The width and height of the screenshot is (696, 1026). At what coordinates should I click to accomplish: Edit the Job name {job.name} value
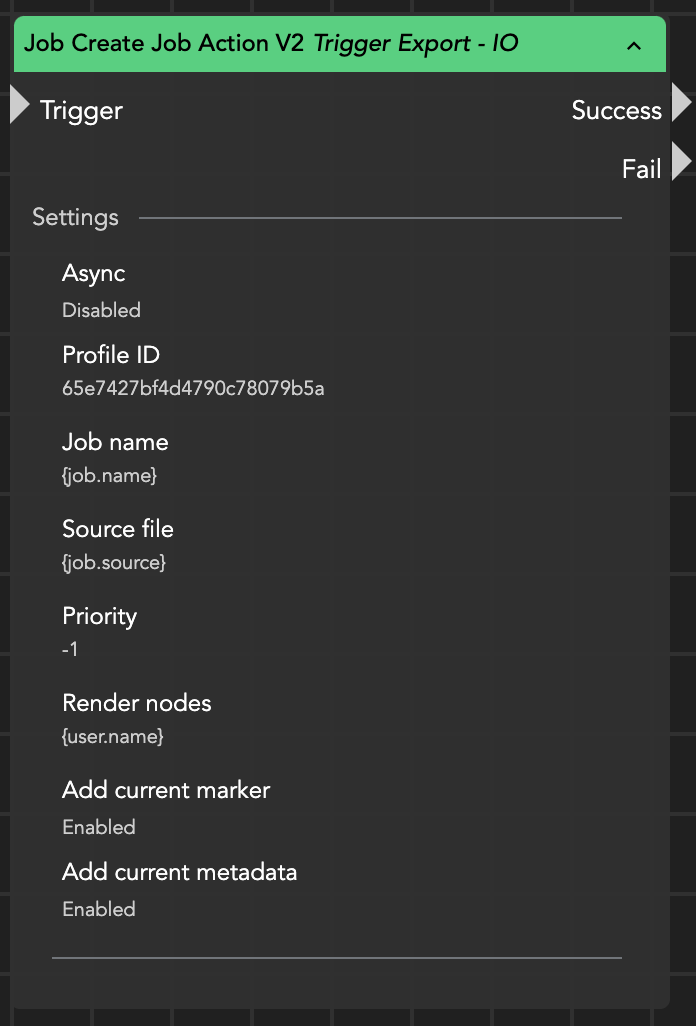110,475
